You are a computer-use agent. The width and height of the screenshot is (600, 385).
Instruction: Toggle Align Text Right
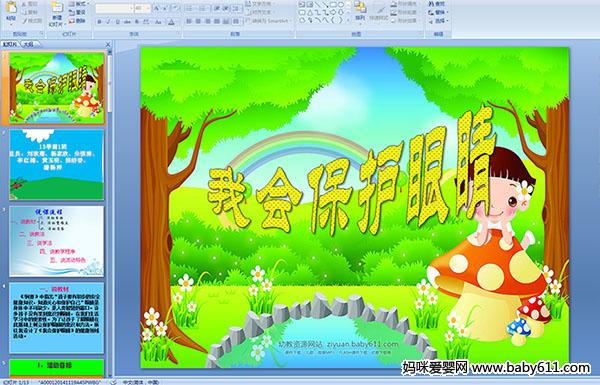[x=207, y=21]
